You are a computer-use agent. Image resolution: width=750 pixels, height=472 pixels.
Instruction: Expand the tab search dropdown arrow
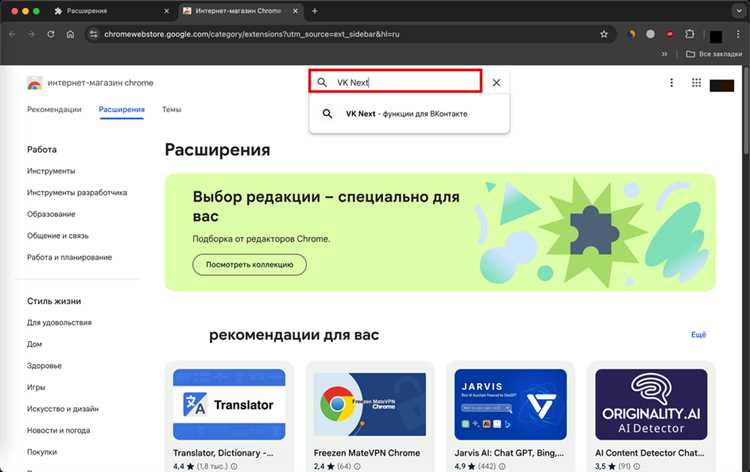coord(739,11)
